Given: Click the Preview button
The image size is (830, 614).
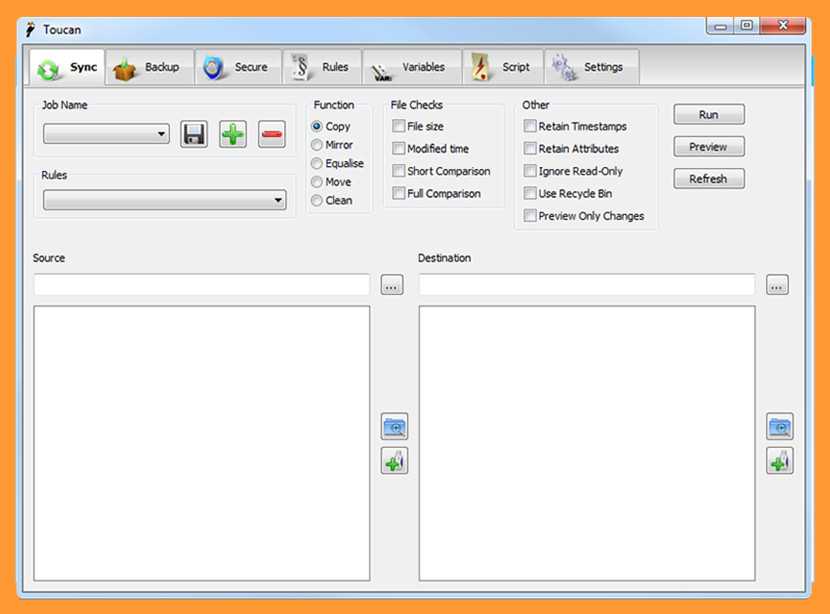Looking at the screenshot, I should coord(708,147).
